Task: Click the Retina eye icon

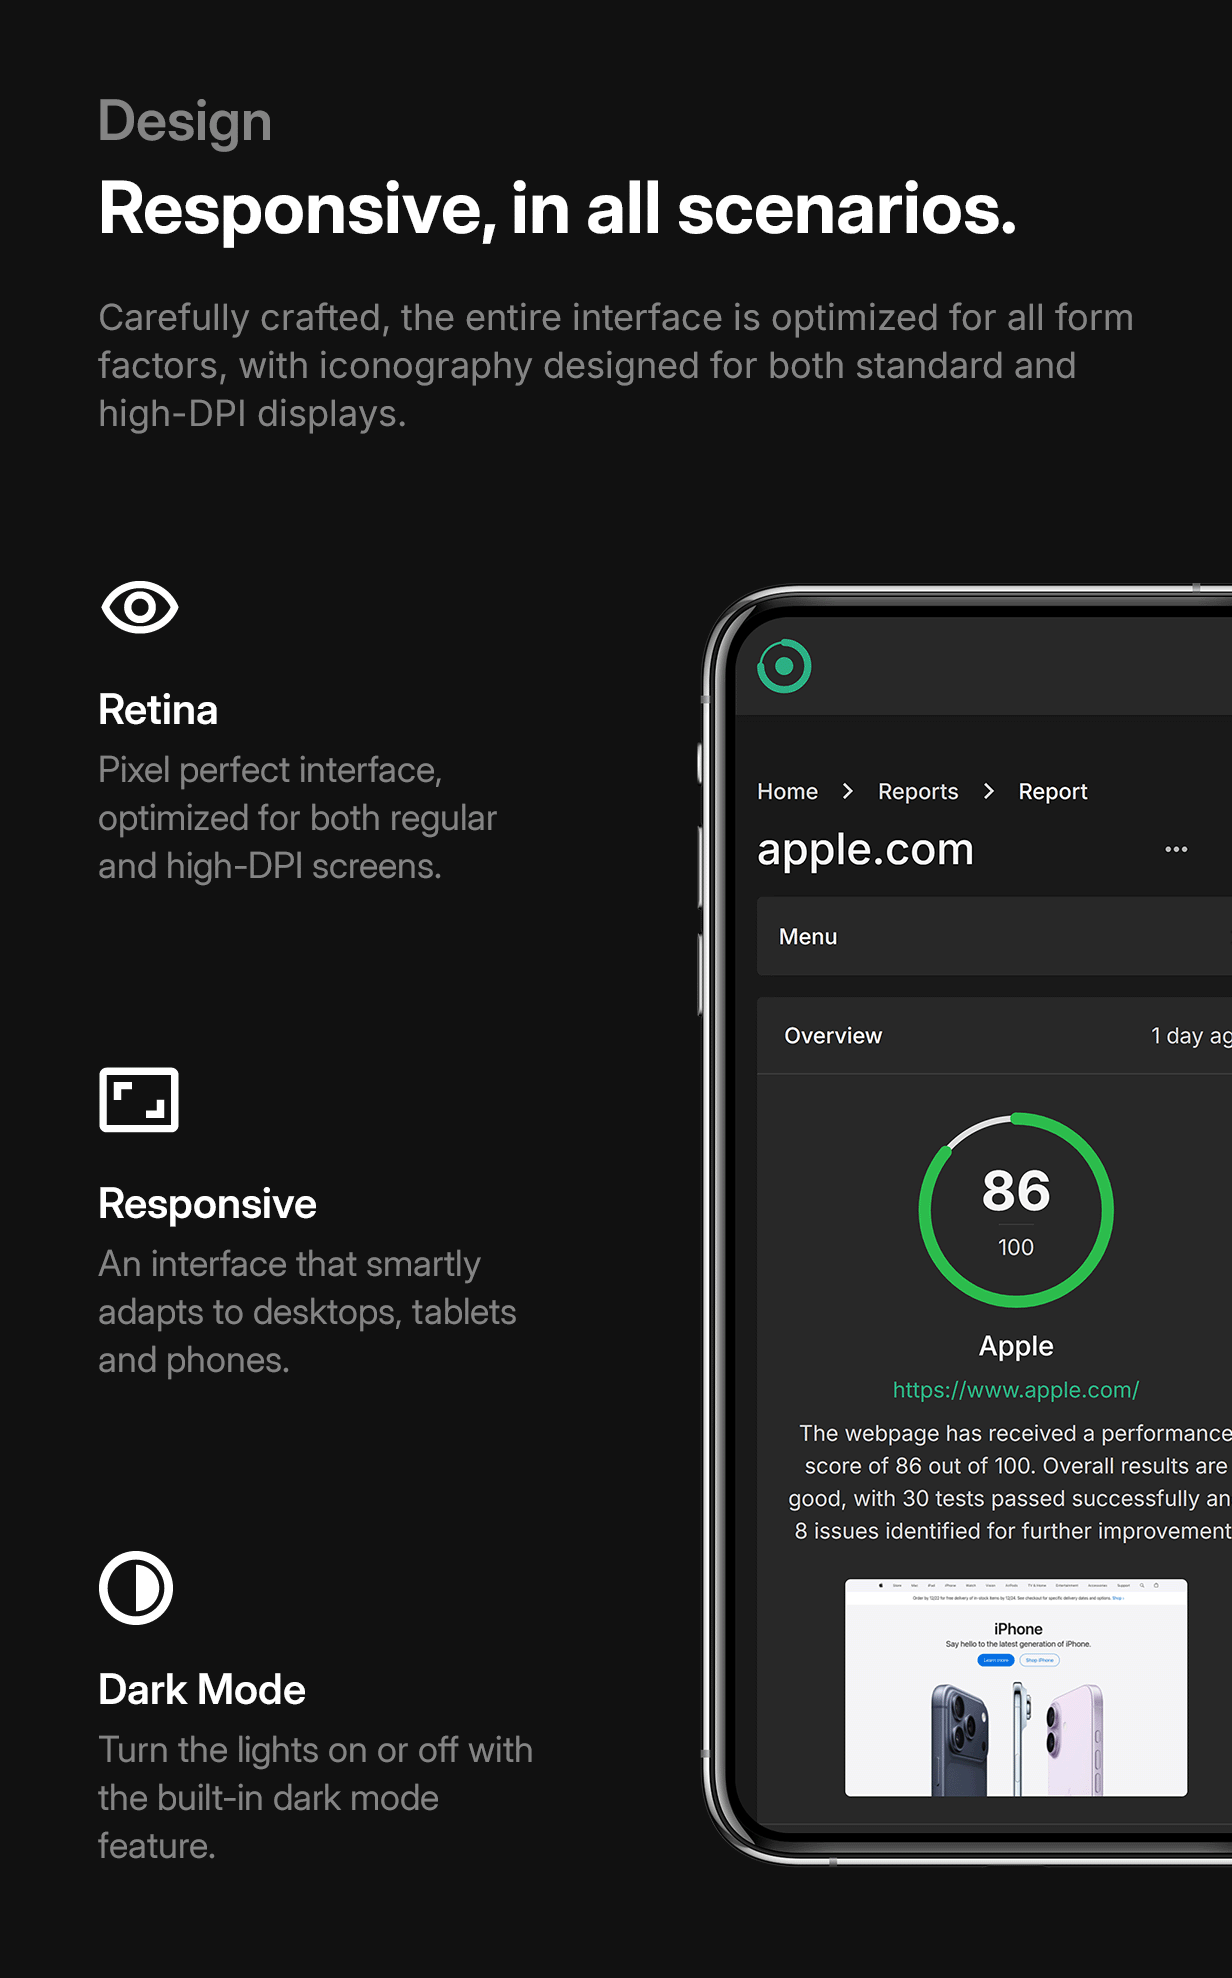Action: click(139, 607)
